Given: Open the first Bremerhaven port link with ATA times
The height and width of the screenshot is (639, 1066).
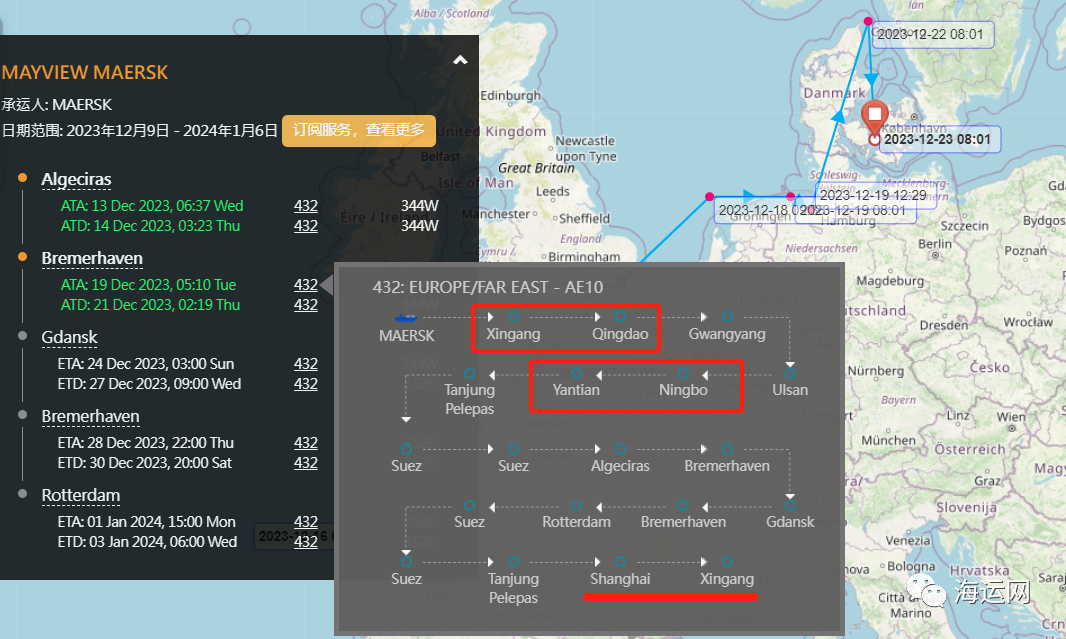Looking at the screenshot, I should [x=92, y=258].
